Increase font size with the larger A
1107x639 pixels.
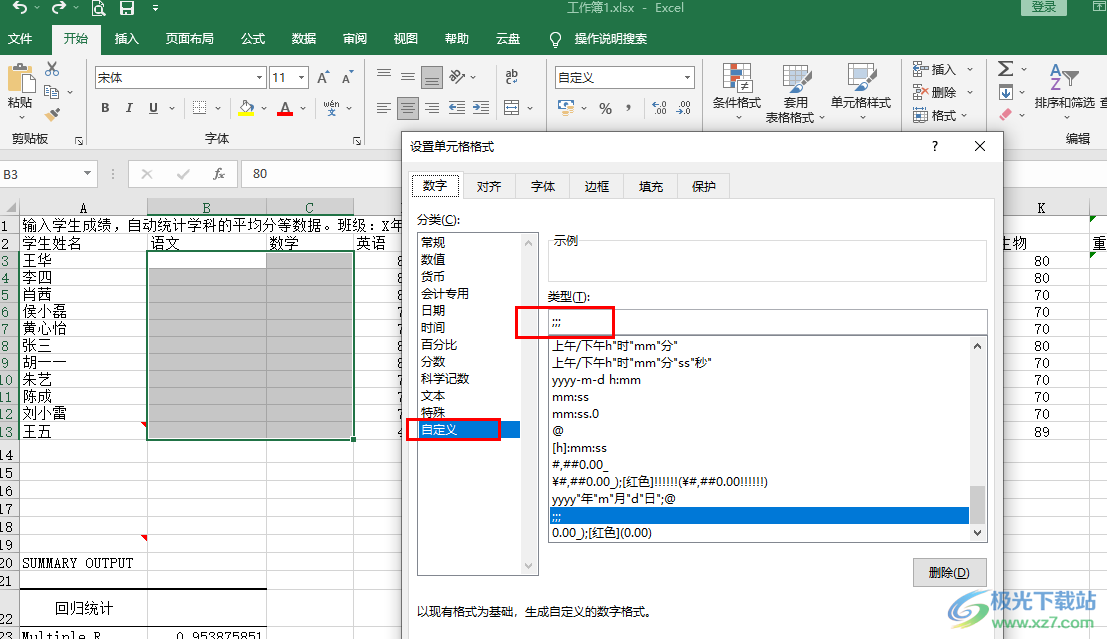pyautogui.click(x=323, y=78)
